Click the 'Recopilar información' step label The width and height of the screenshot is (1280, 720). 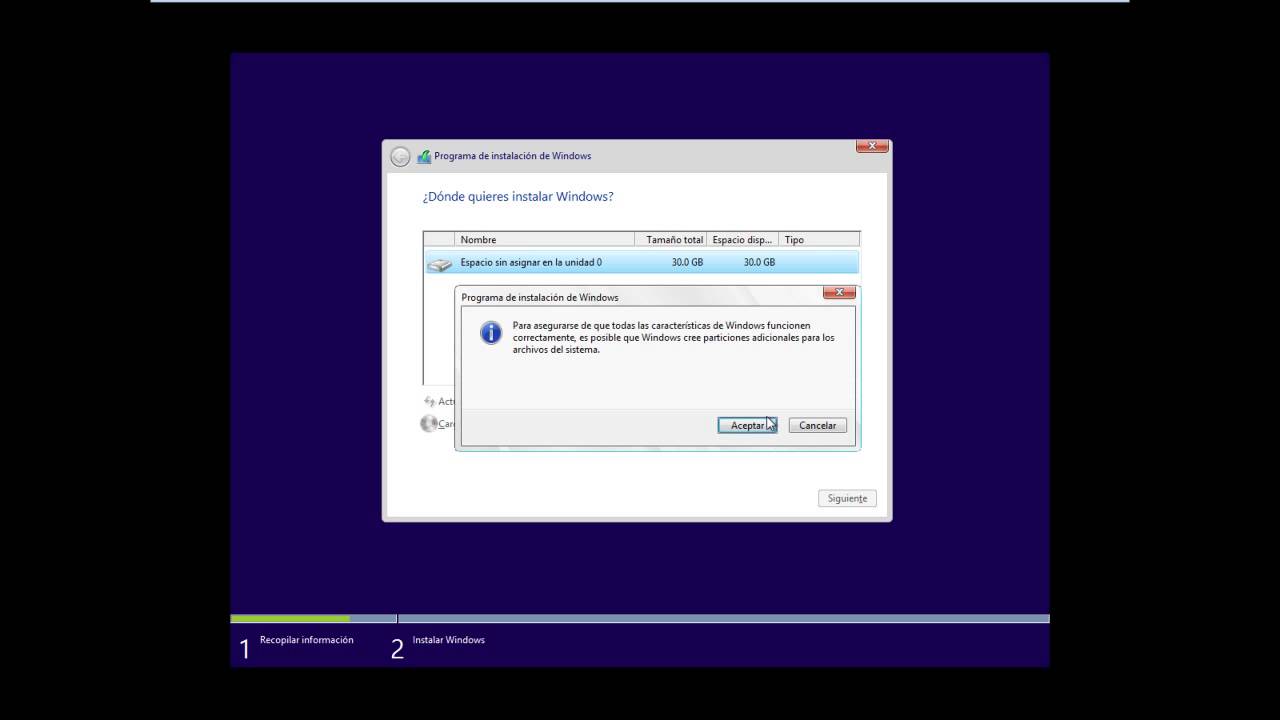(x=306, y=640)
